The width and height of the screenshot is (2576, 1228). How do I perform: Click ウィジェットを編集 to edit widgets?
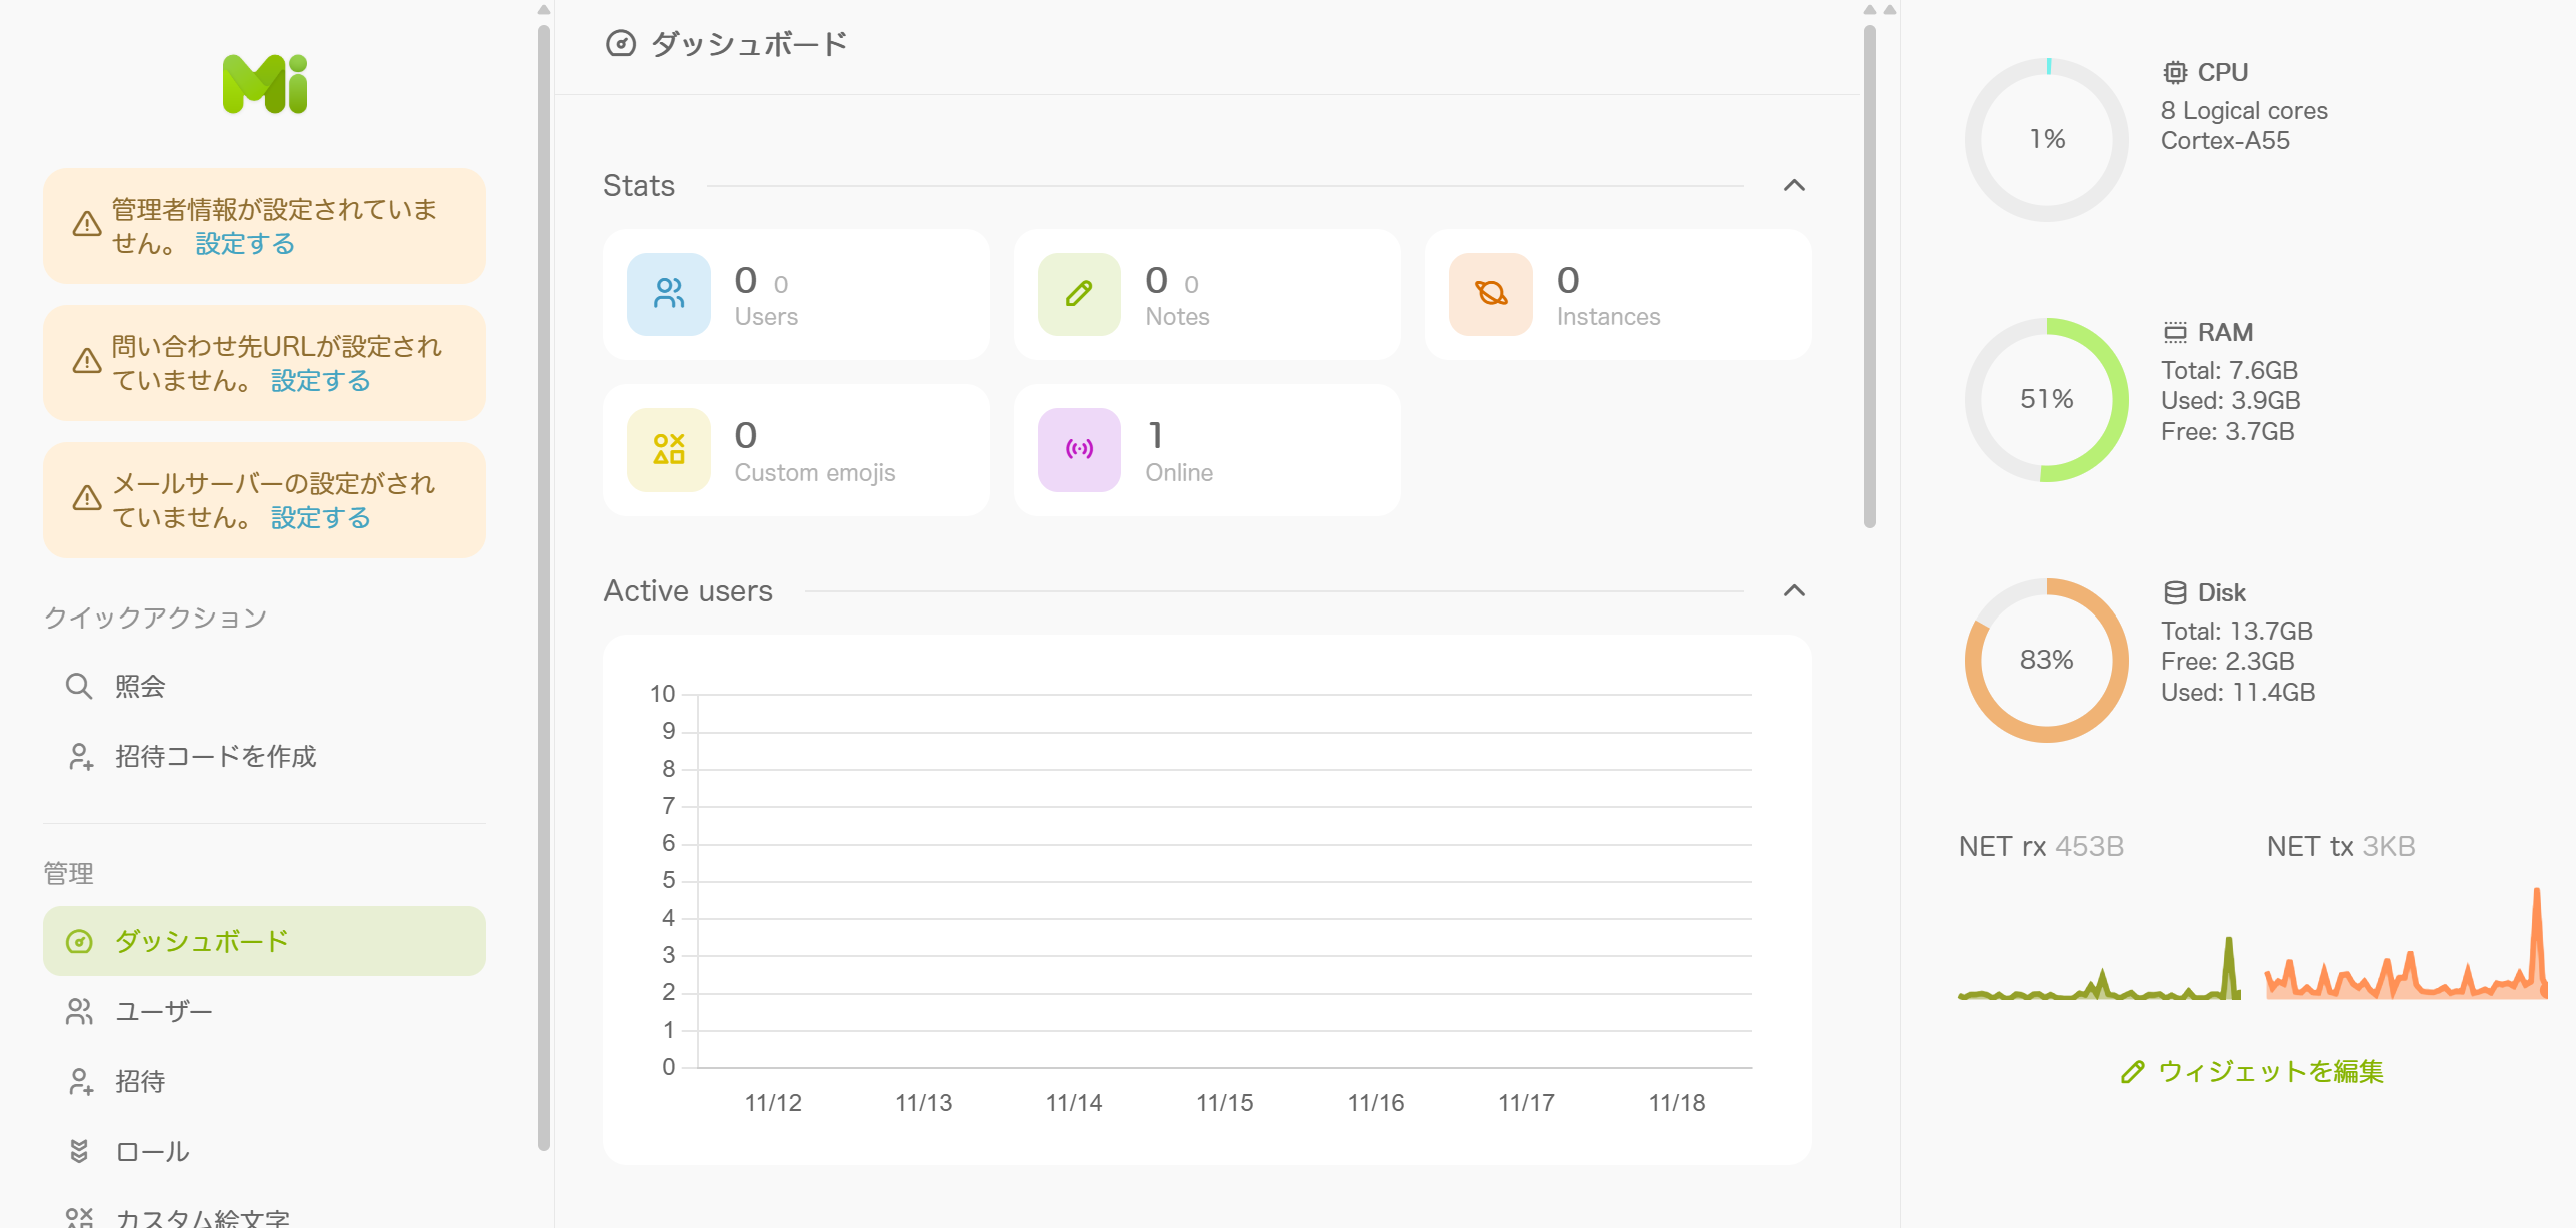click(2252, 1072)
